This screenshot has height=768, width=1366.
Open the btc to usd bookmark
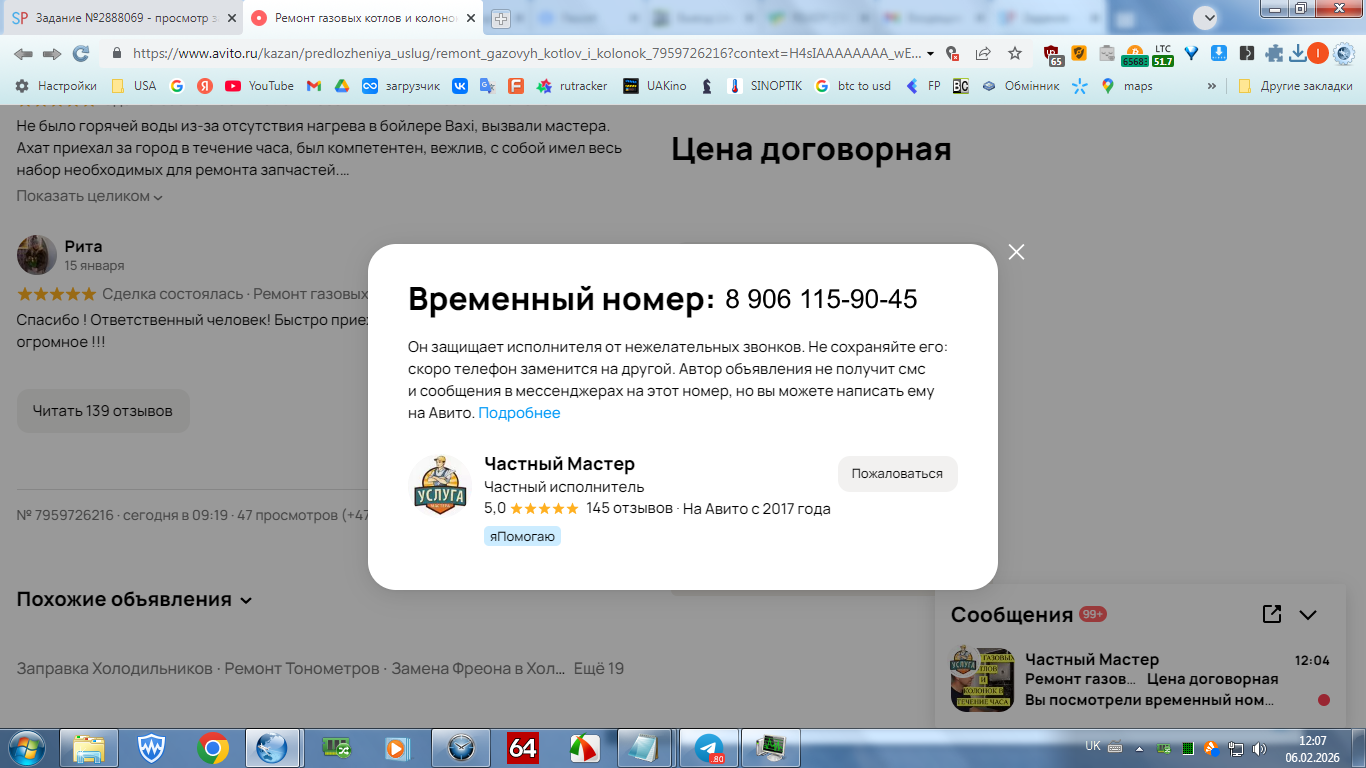[x=853, y=86]
